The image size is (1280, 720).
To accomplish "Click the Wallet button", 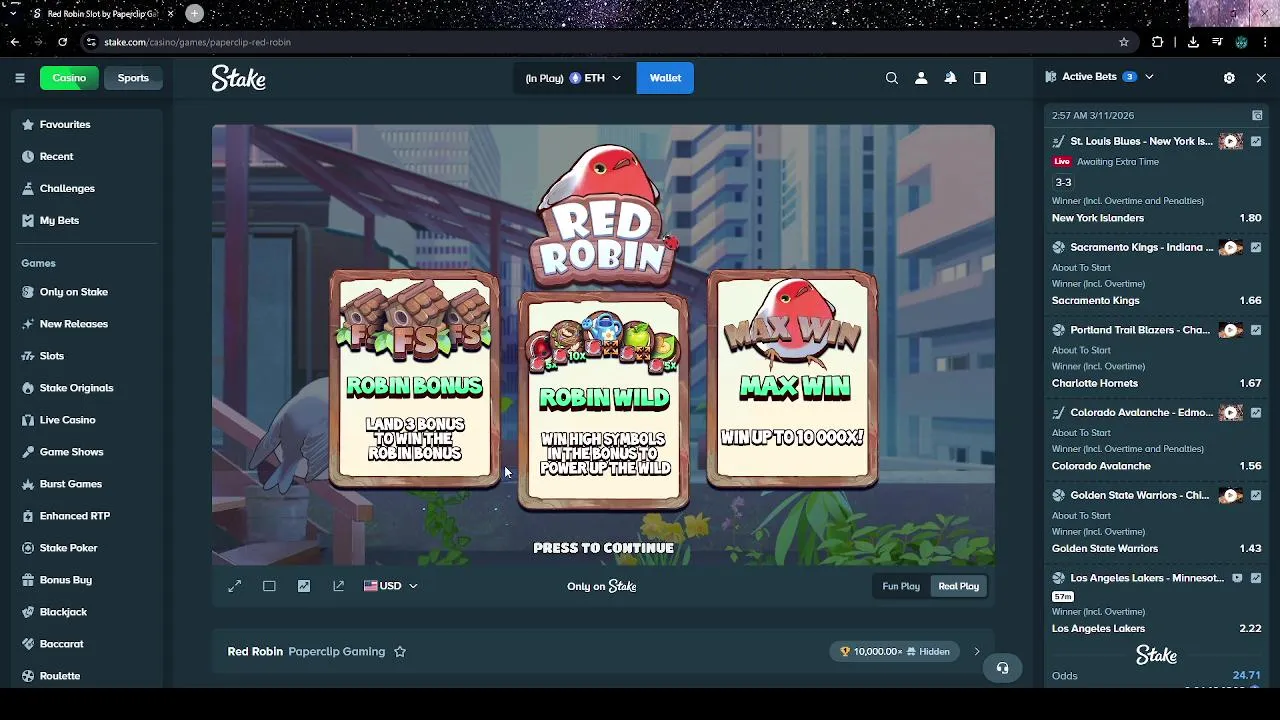I will tap(665, 78).
